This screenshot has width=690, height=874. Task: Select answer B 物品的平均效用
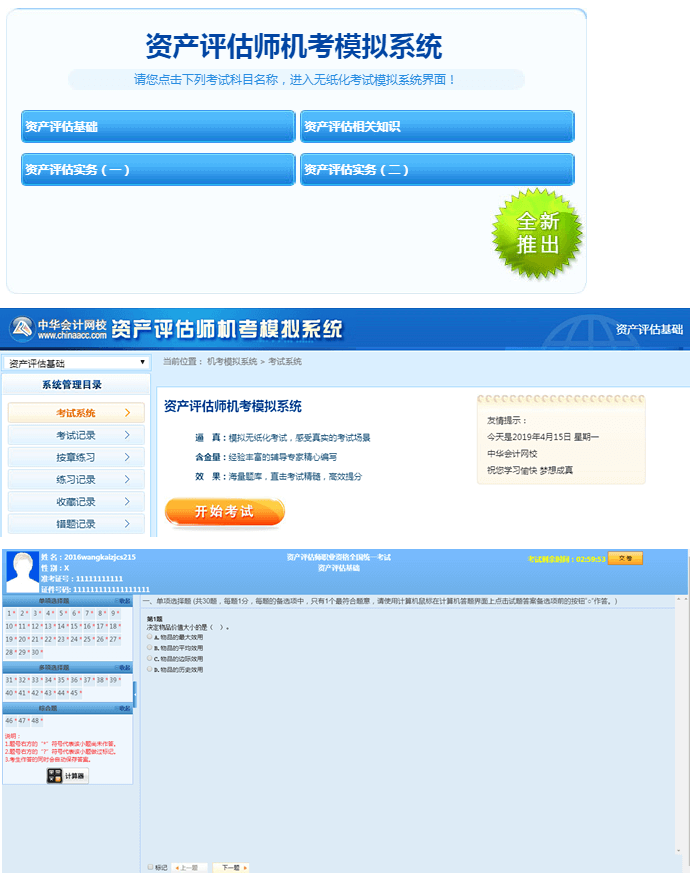pyautogui.click(x=149, y=647)
